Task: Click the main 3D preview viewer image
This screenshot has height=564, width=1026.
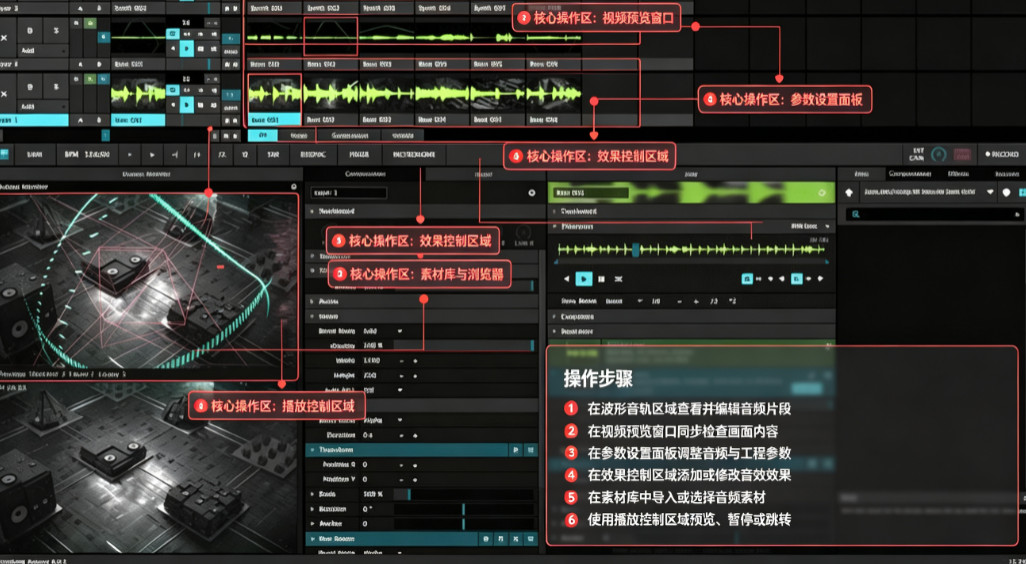Action: point(149,280)
